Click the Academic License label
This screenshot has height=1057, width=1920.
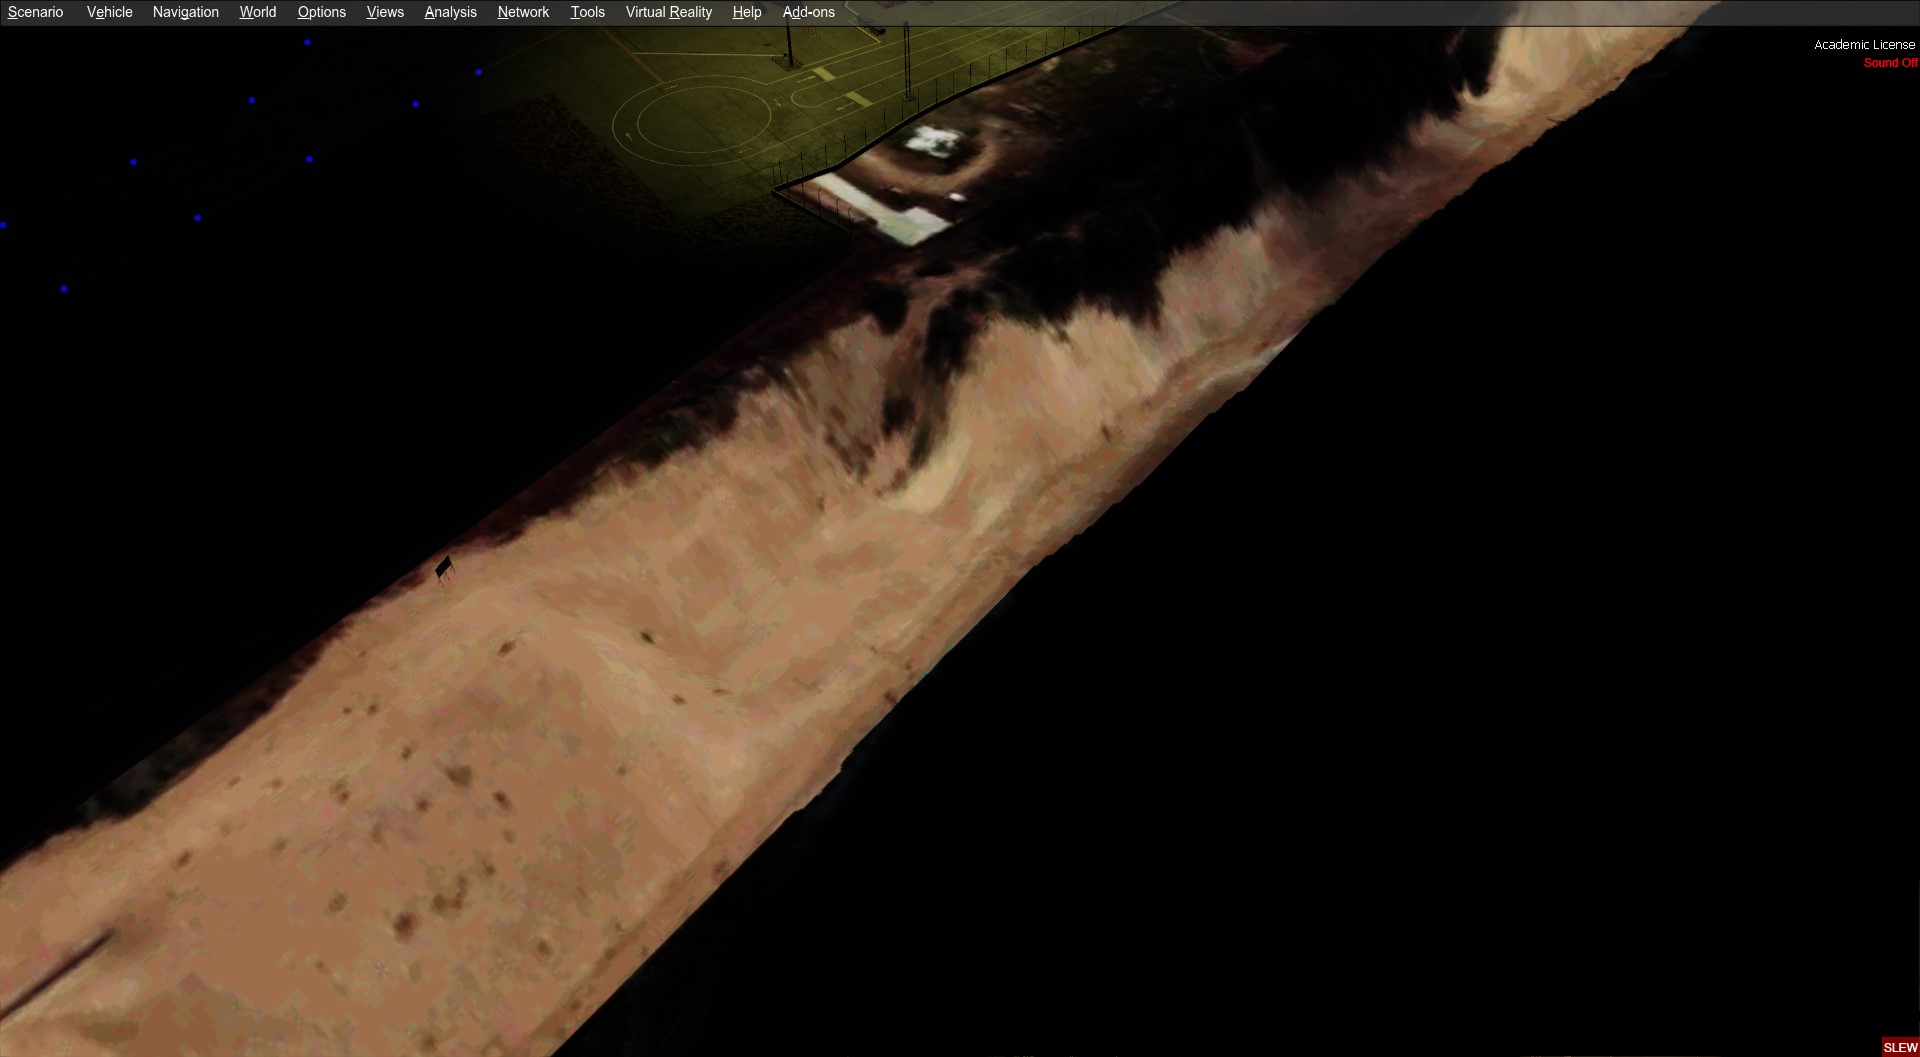pyautogui.click(x=1864, y=45)
